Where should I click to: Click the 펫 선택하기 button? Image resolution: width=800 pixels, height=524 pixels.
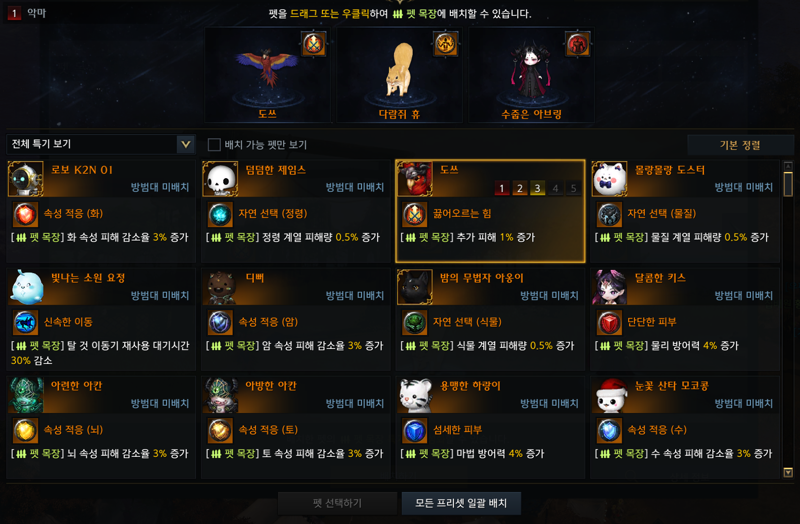(x=337, y=503)
